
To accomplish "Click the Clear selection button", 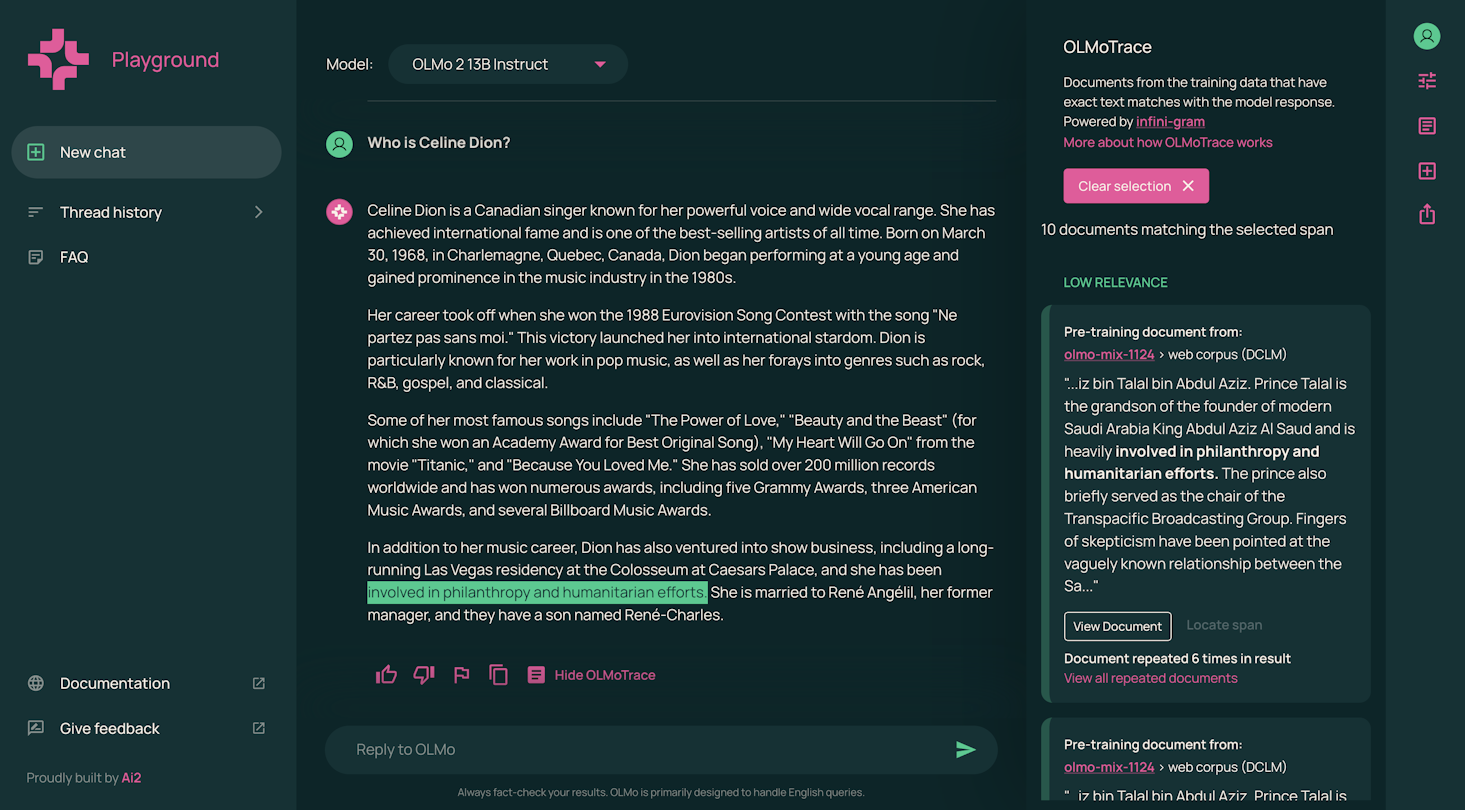I will tap(1136, 186).
